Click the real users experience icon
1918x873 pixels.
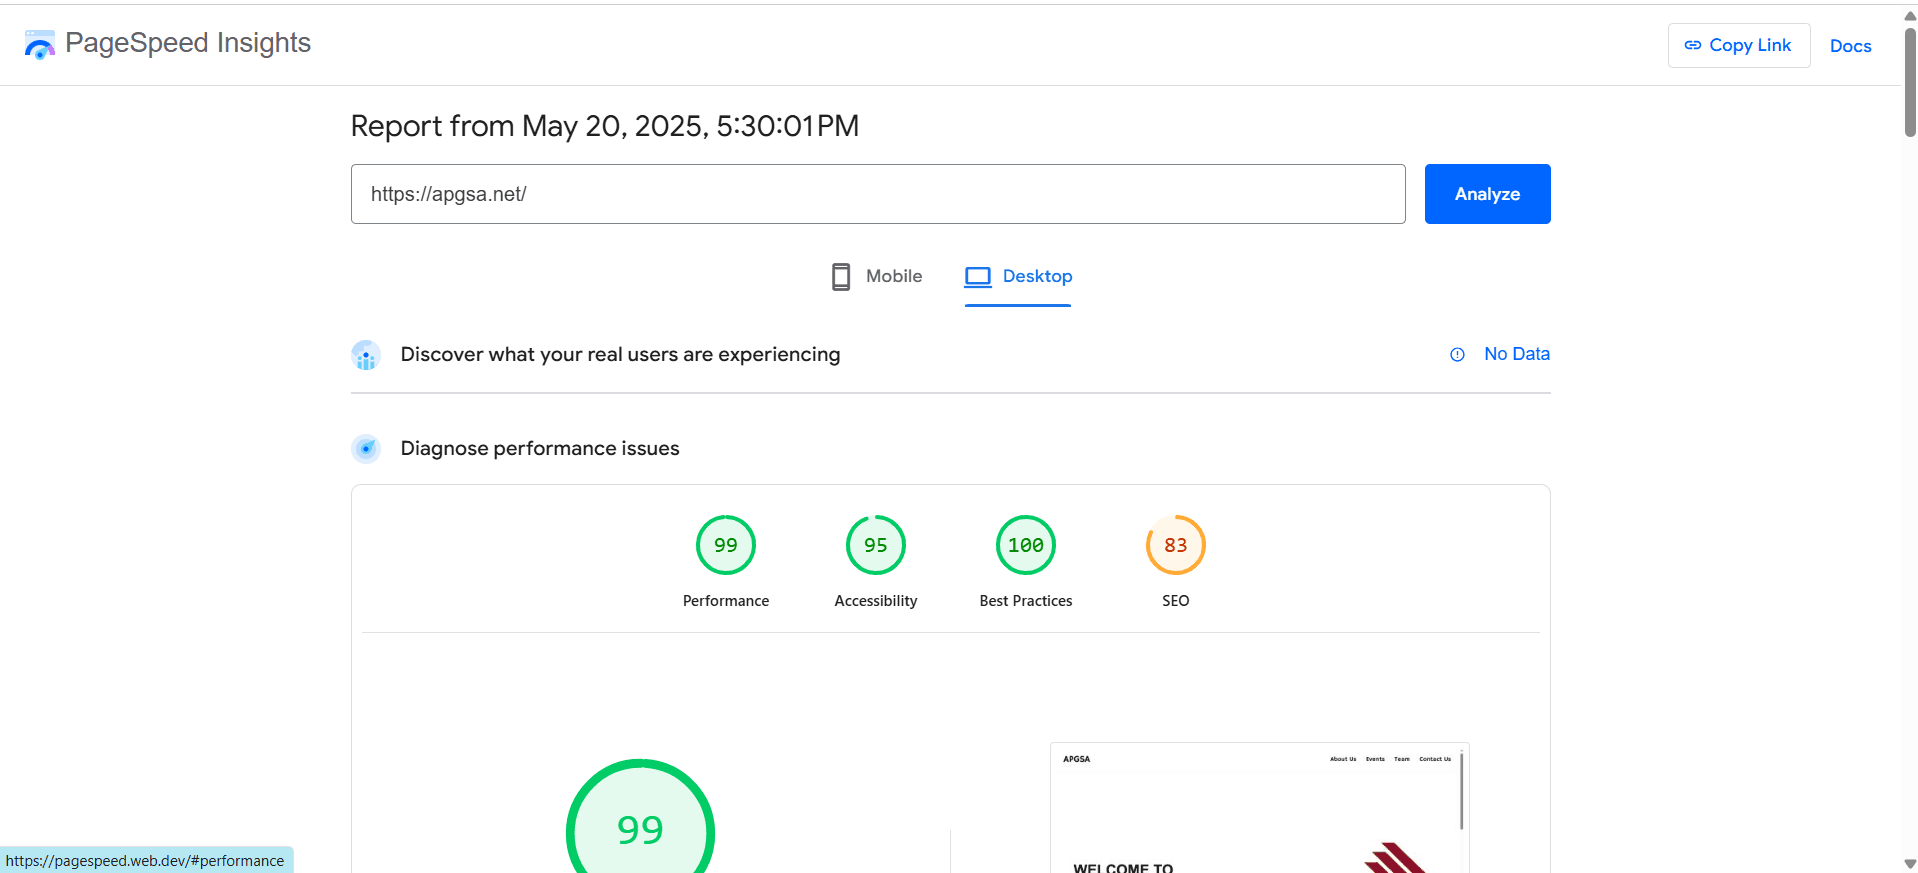click(366, 355)
